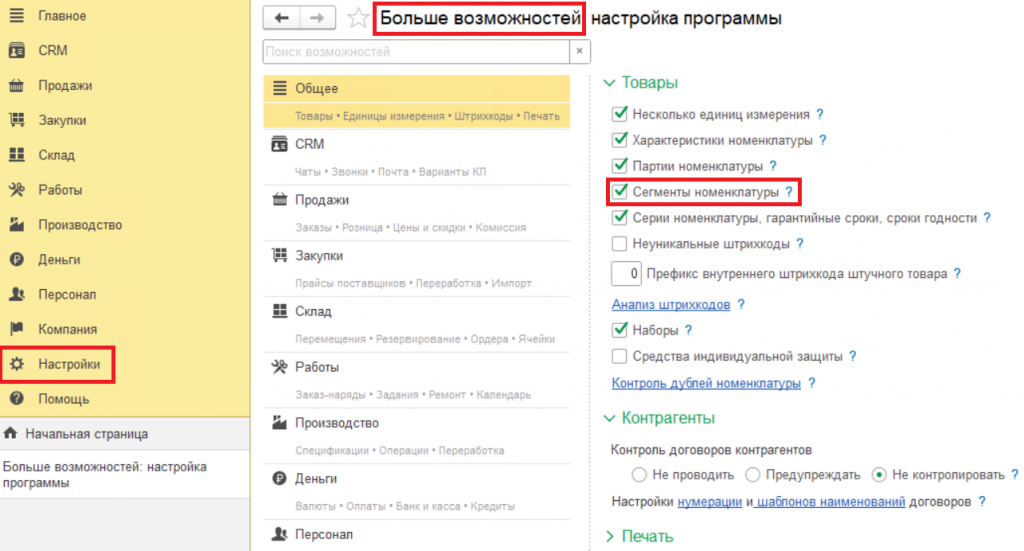The height and width of the screenshot is (551, 1024).
Task: Enable Средства индивидуальной защиты checkbox
Action: (x=620, y=356)
